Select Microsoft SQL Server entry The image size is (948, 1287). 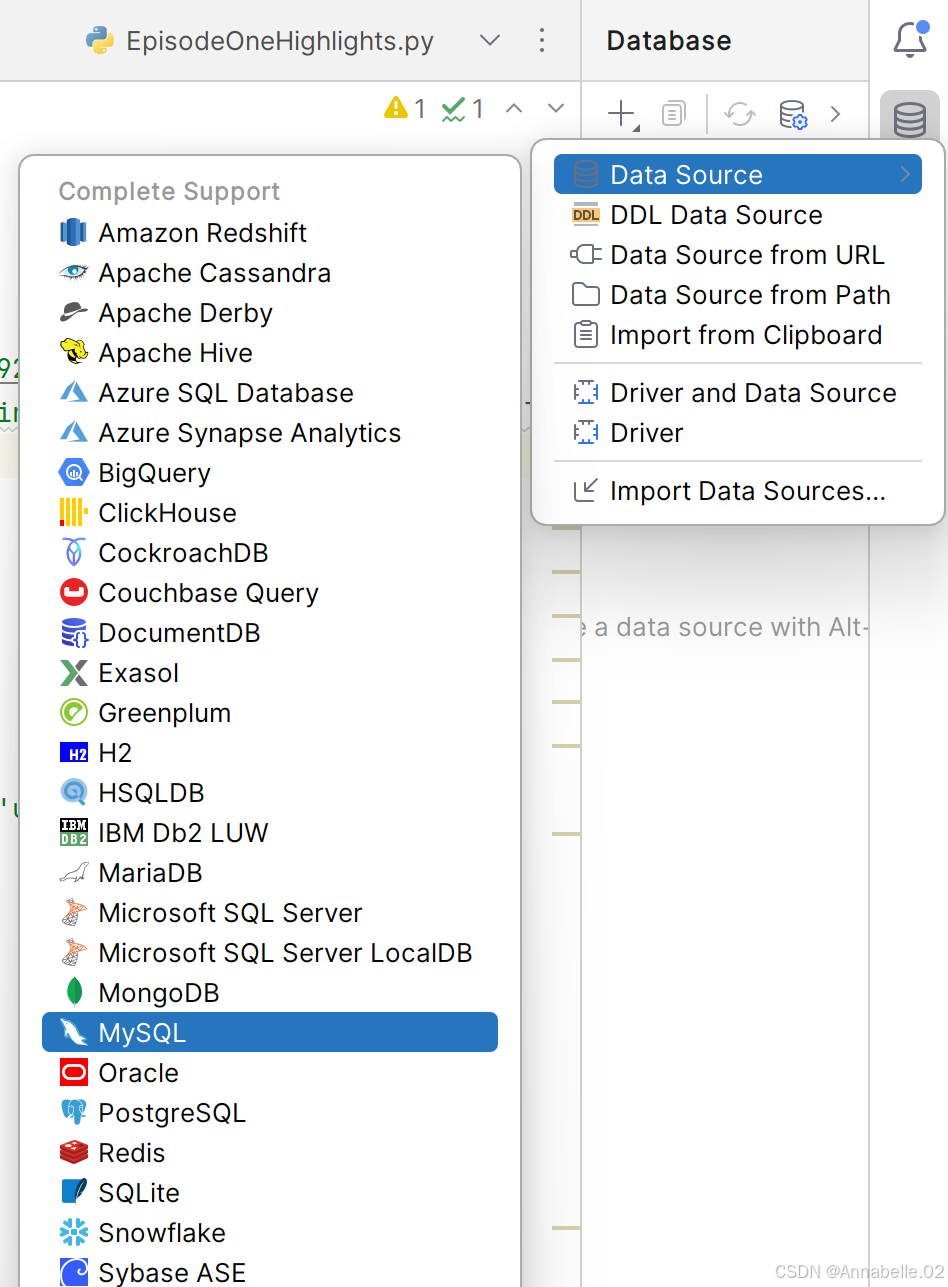(x=270, y=913)
